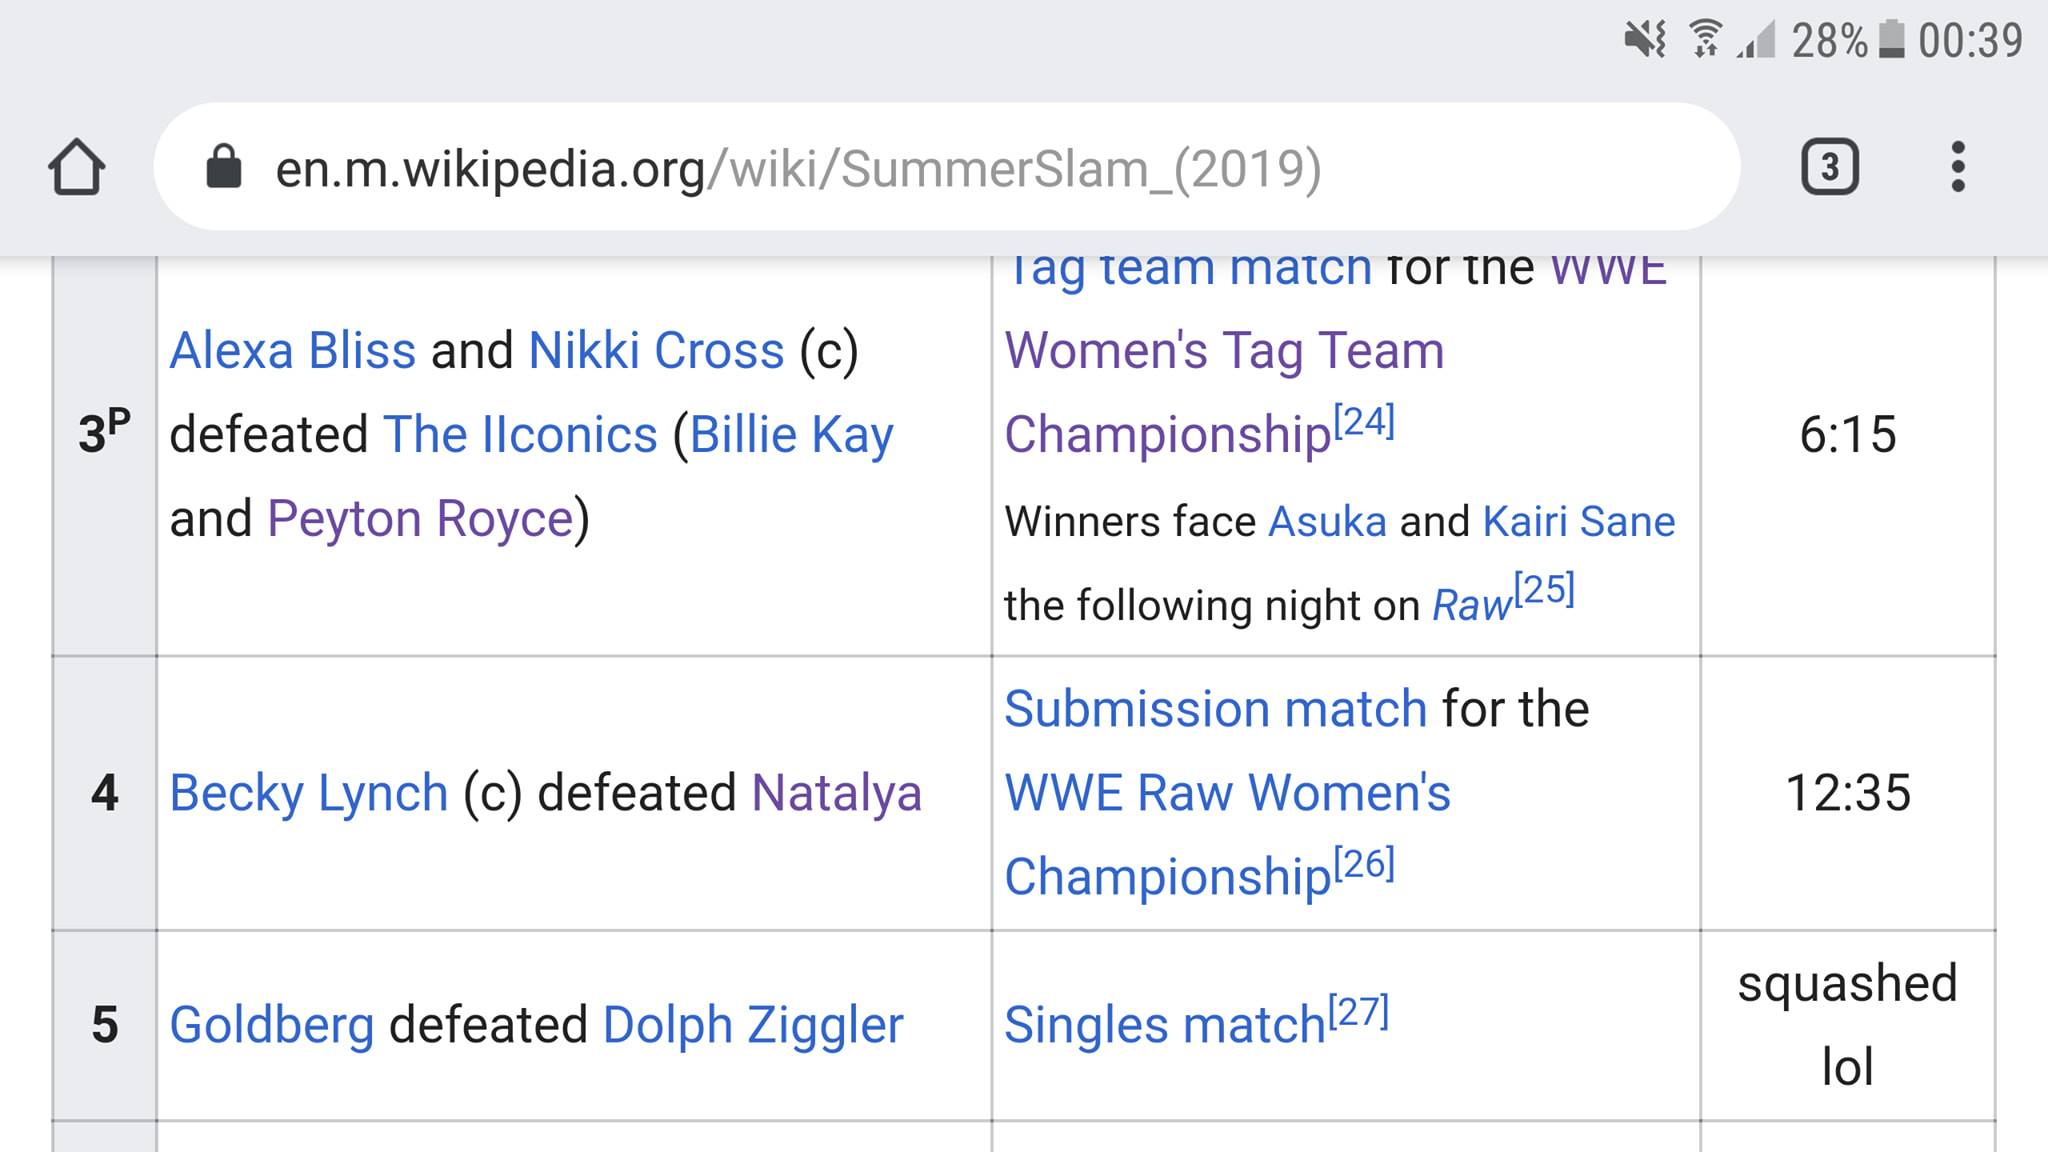Open the Kairi Sane link
Image resolution: width=2048 pixels, height=1152 pixels.
(1579, 522)
